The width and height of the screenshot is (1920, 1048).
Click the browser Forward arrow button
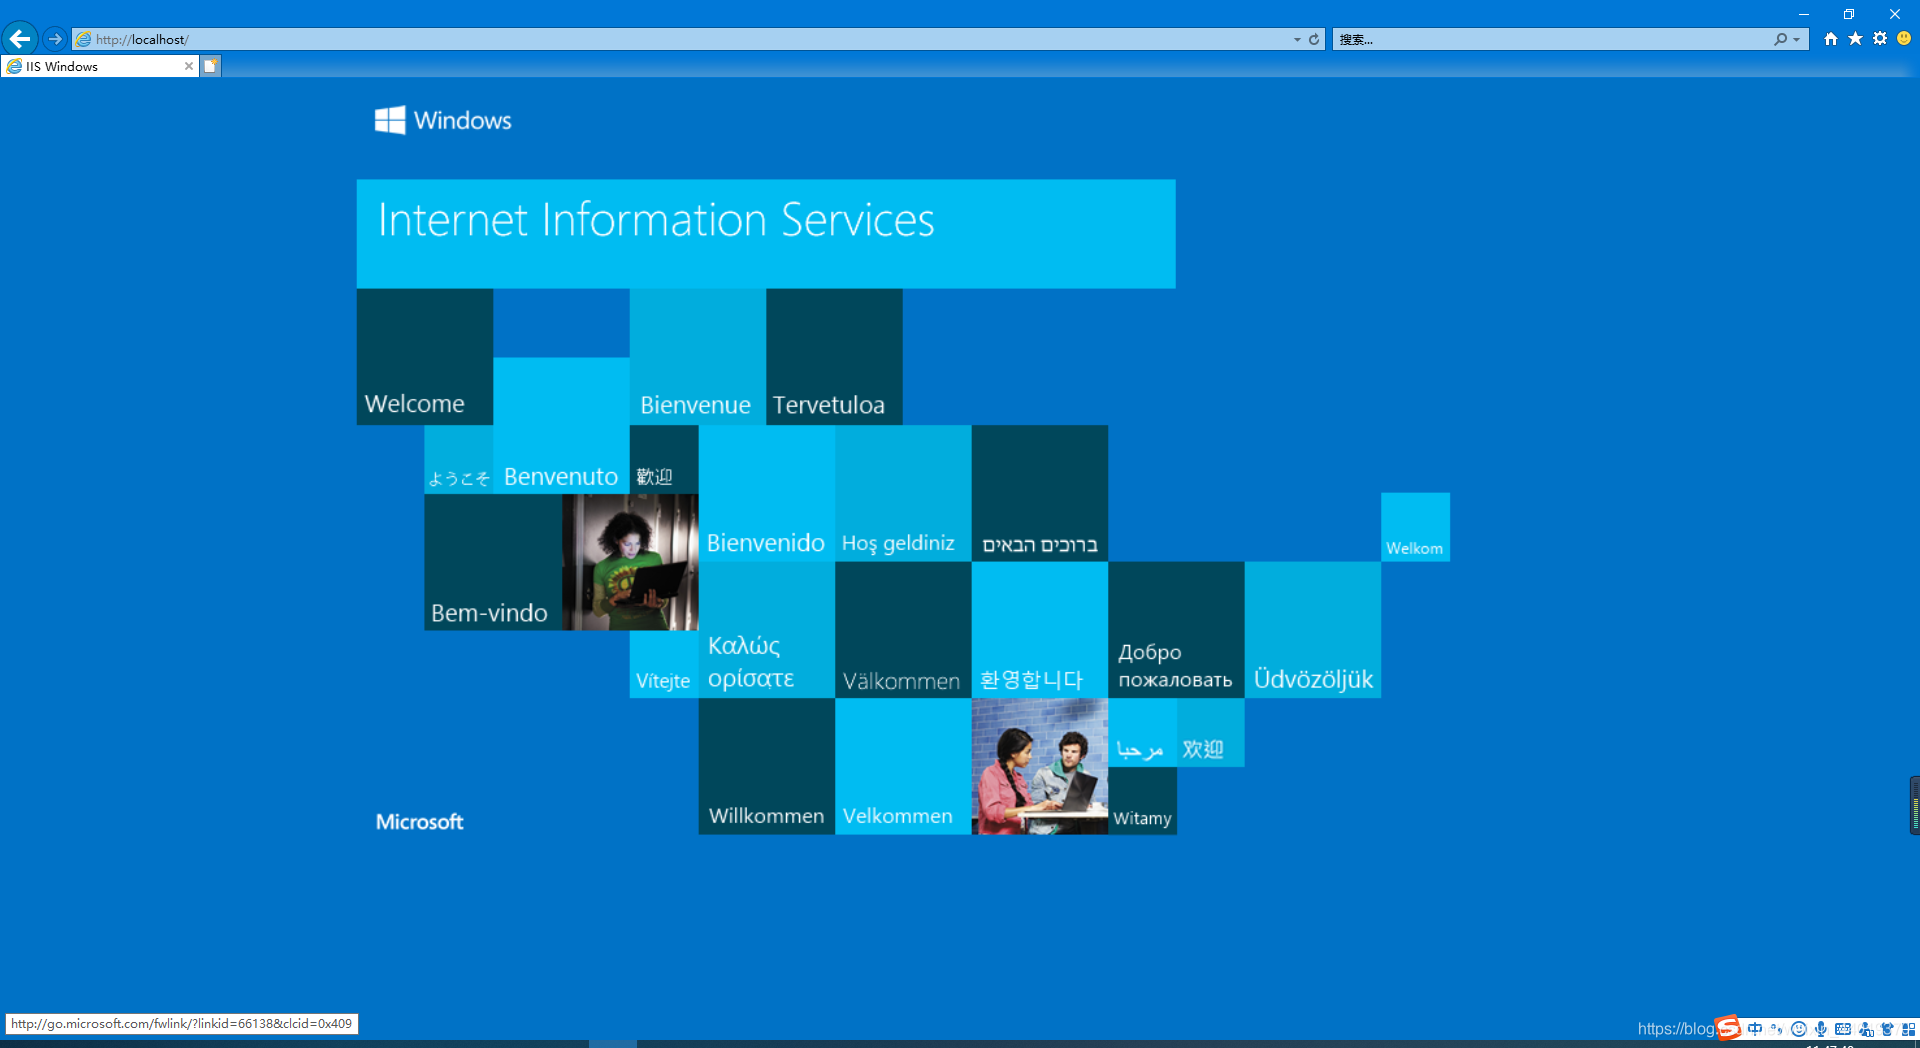(55, 39)
